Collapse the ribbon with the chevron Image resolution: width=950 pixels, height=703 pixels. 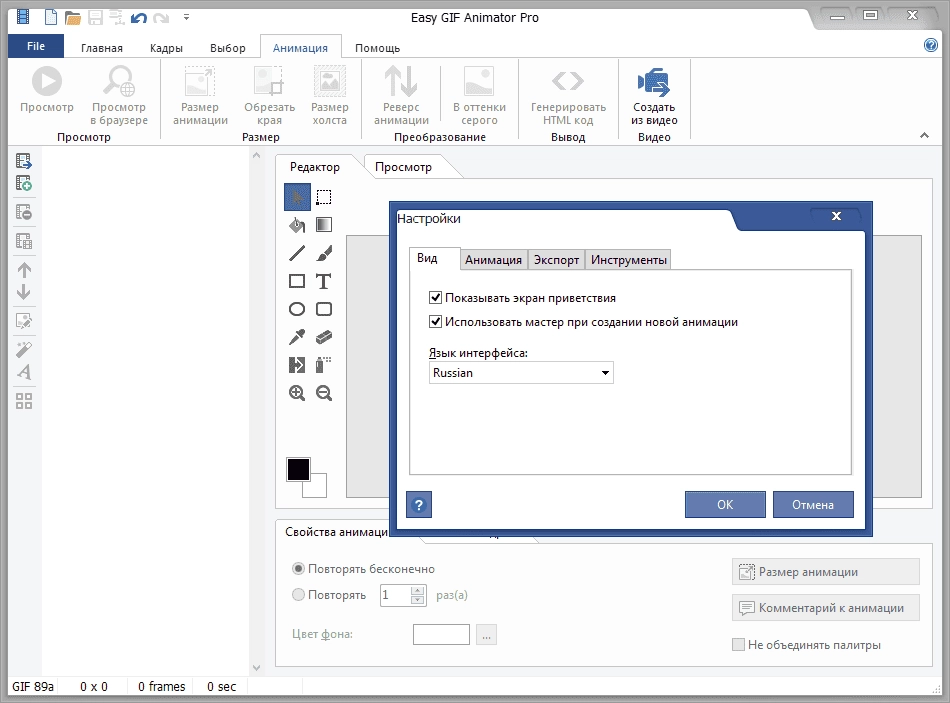[x=924, y=135]
